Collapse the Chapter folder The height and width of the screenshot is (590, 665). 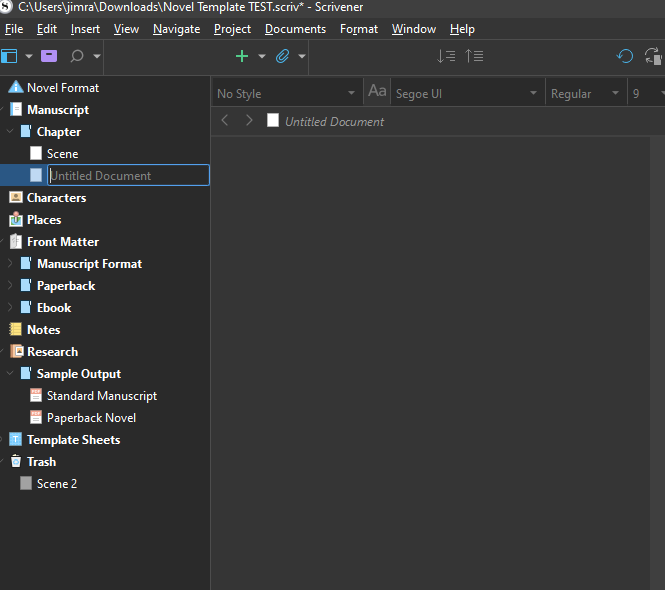pos(10,131)
